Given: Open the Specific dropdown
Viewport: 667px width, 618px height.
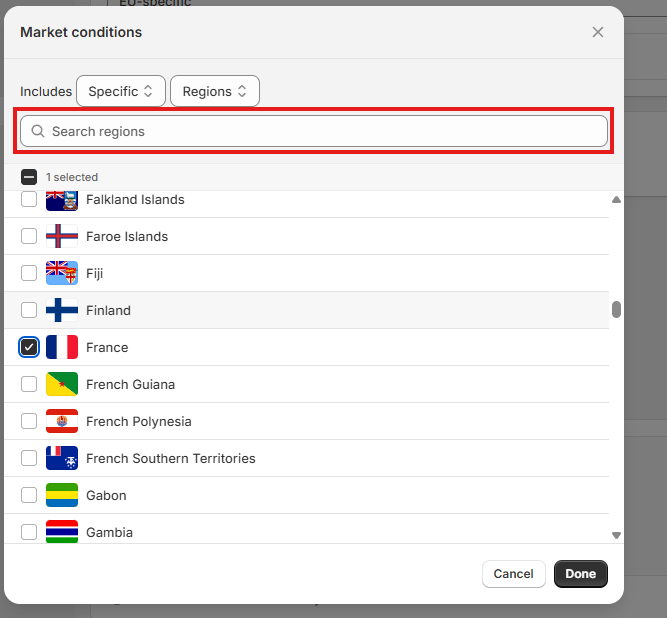Looking at the screenshot, I should coord(121,91).
